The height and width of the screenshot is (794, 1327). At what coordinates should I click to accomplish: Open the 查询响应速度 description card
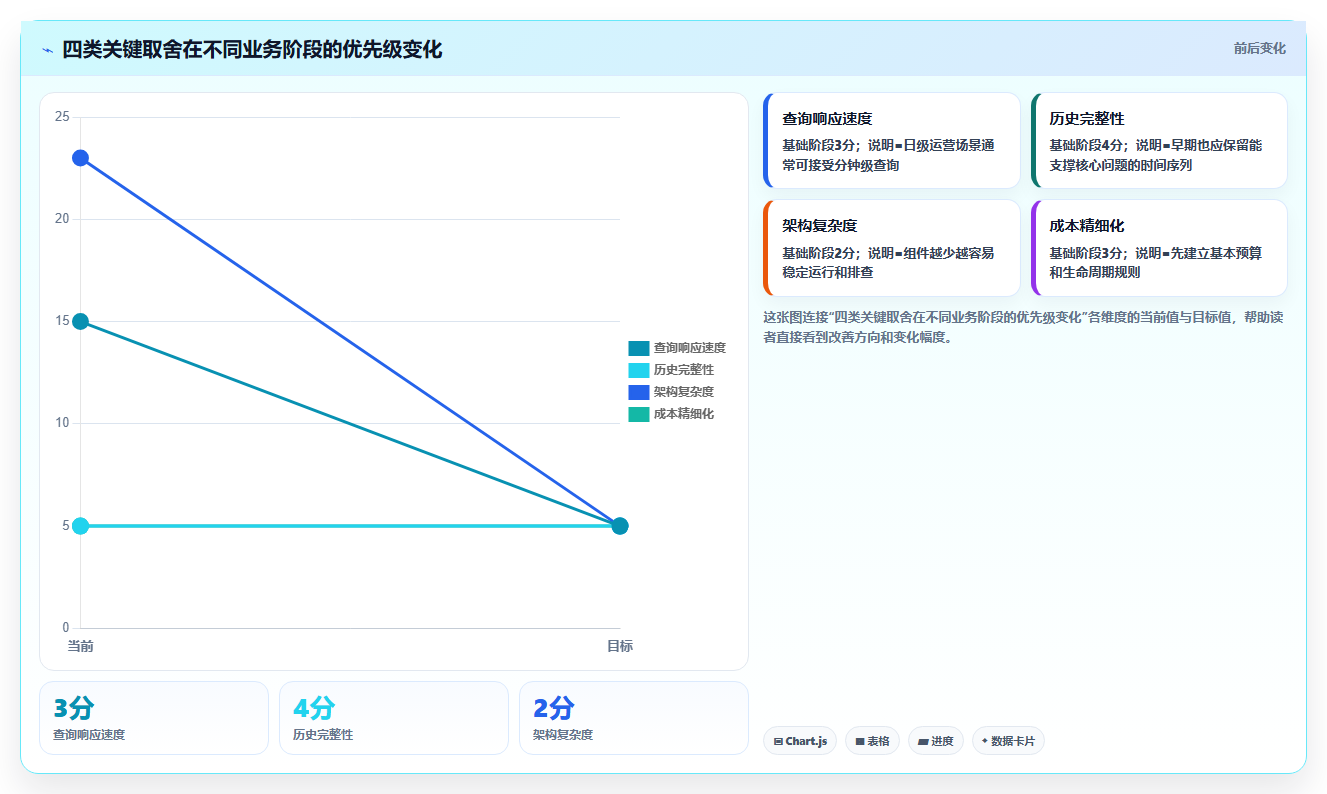[x=891, y=141]
